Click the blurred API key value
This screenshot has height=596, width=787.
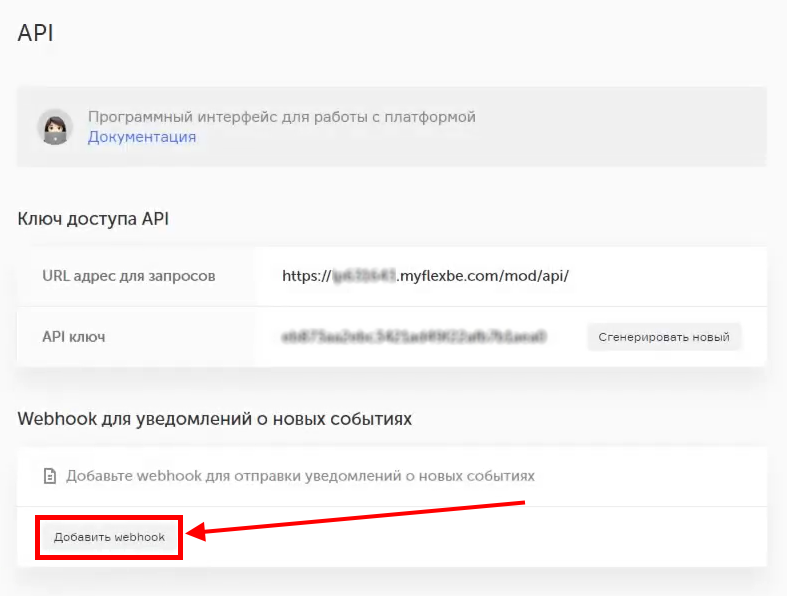point(414,337)
